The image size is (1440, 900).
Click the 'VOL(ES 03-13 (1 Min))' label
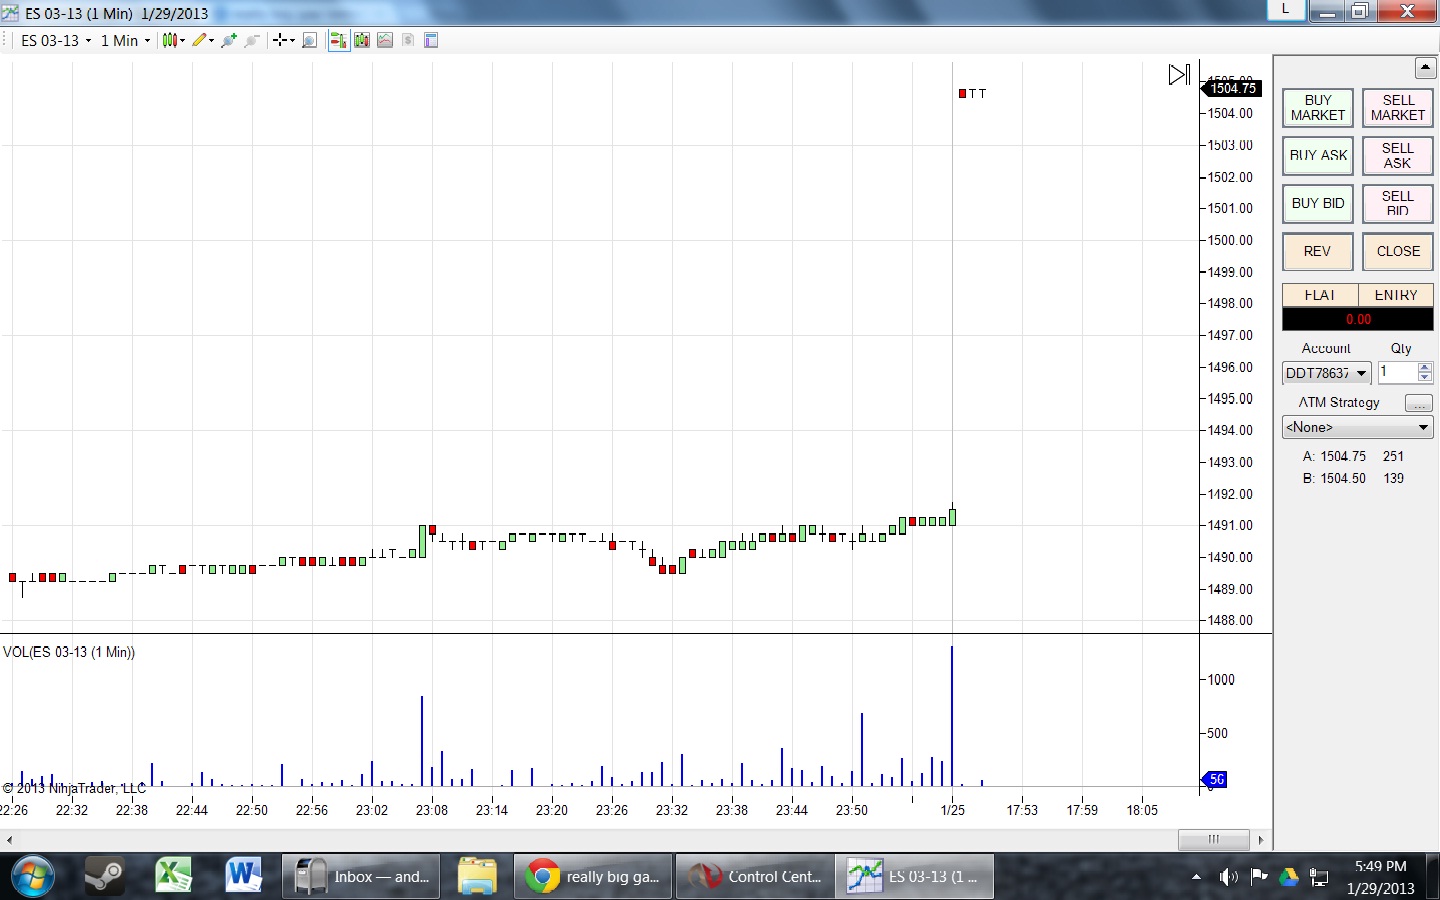69,652
